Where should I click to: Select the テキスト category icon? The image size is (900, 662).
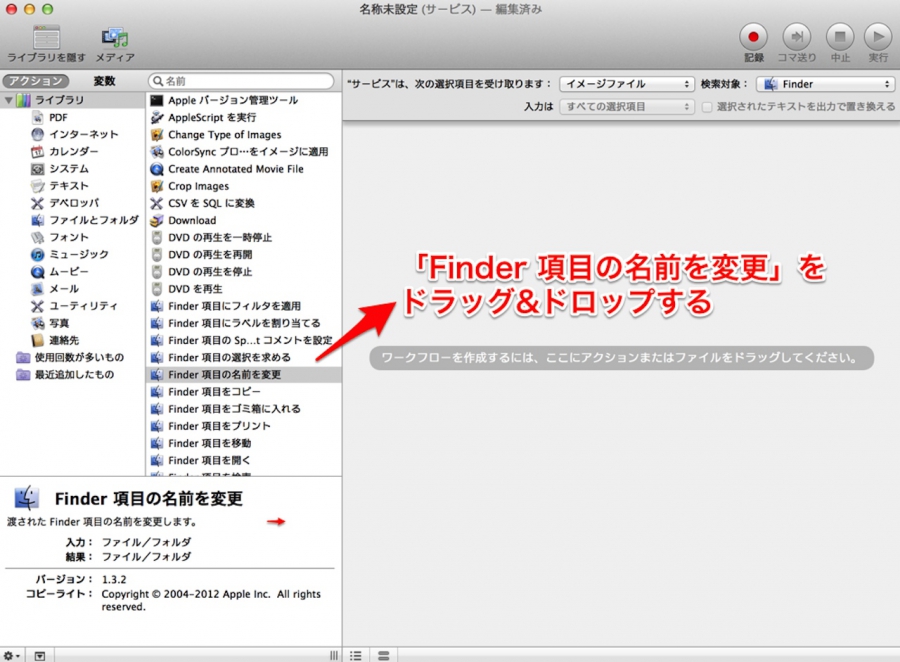point(37,186)
